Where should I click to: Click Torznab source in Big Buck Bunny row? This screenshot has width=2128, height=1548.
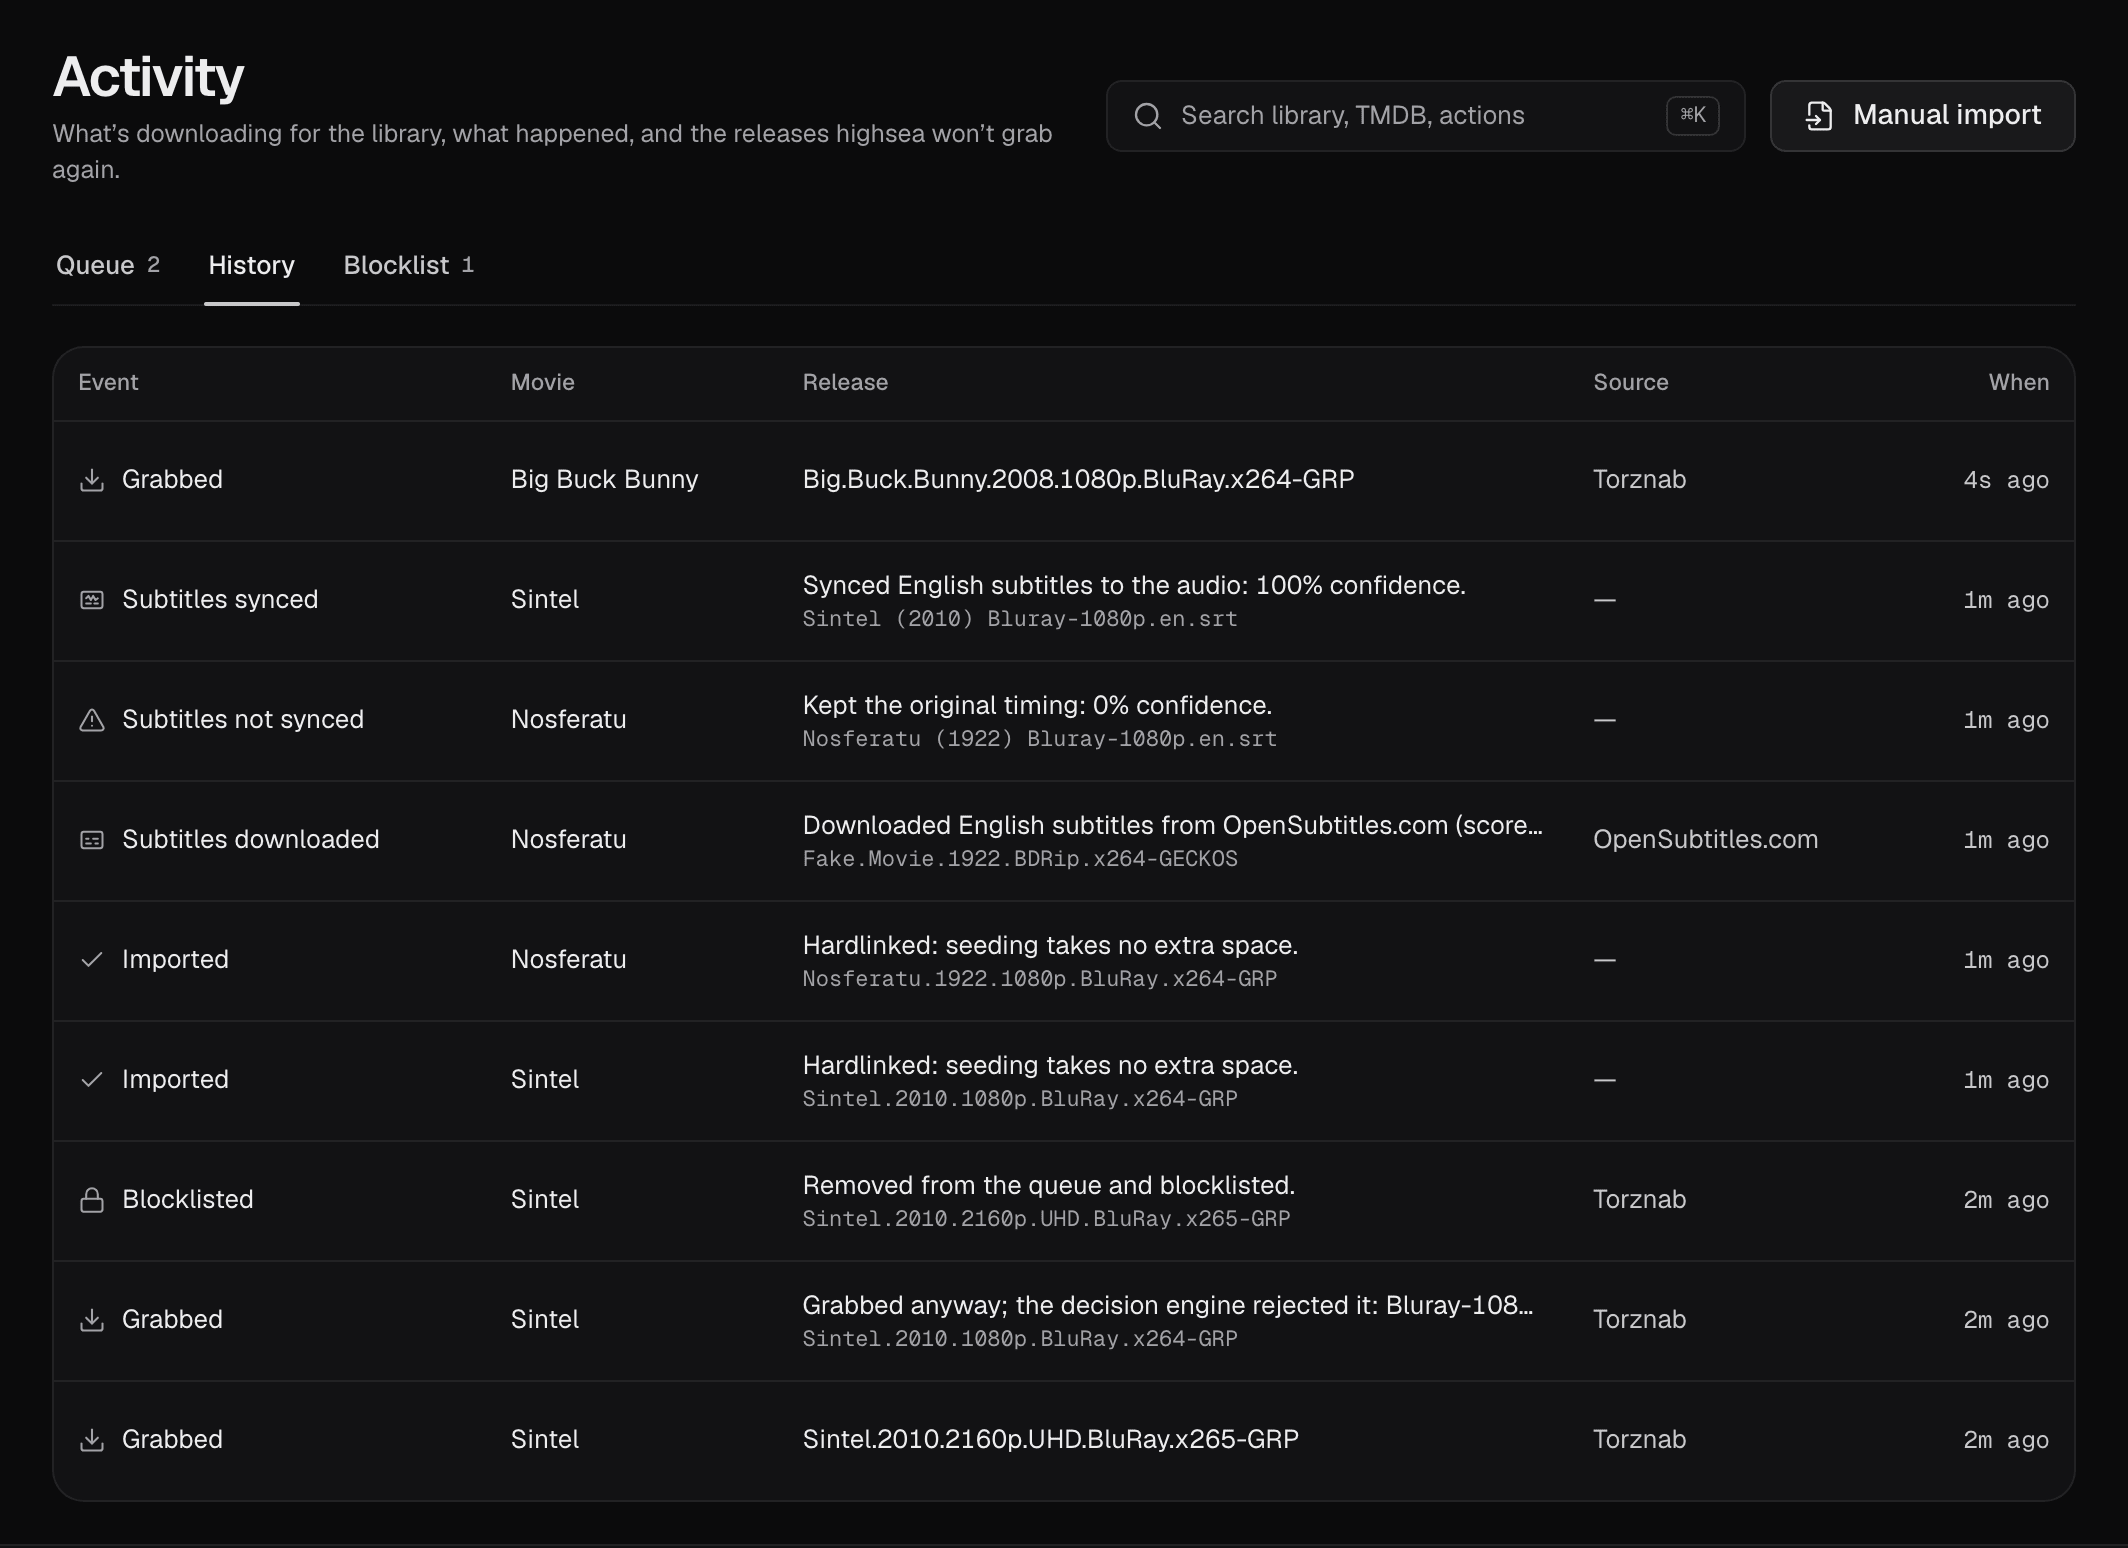pyautogui.click(x=1639, y=480)
